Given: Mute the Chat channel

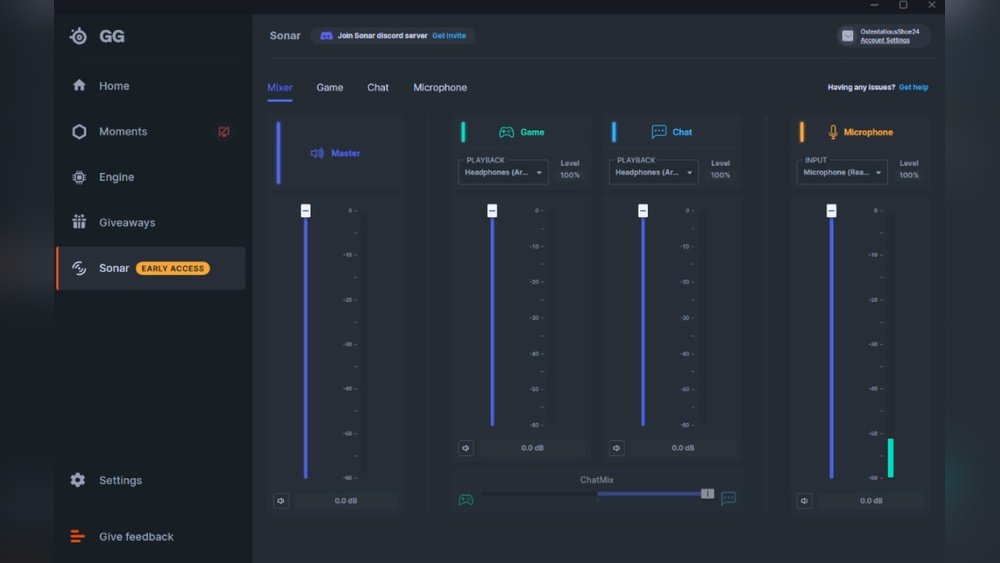Looking at the screenshot, I should [617, 448].
